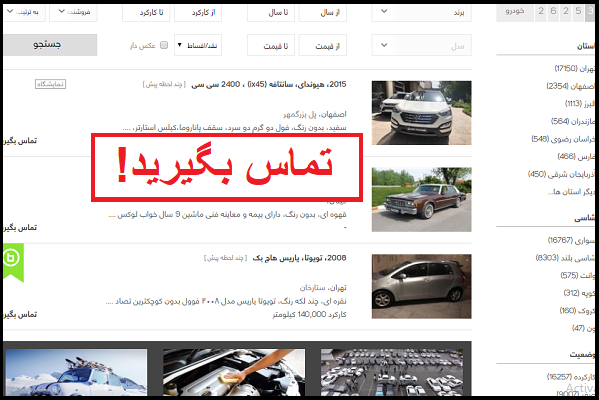The height and width of the screenshot is (400, 599).
Task: Switch to the 'خودرو' tab
Action: [x=515, y=12]
